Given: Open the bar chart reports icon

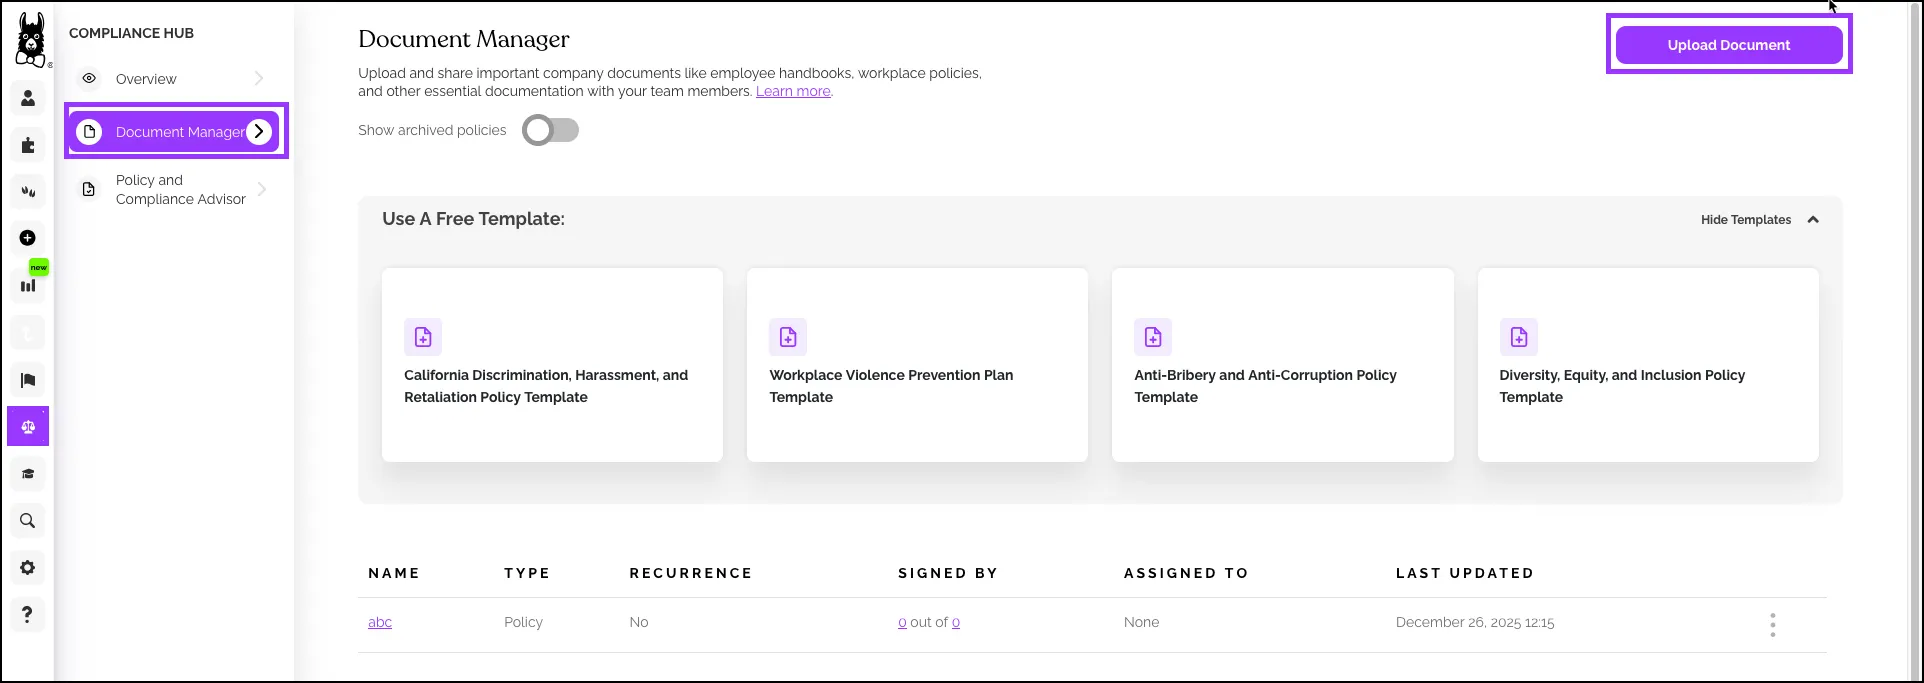Looking at the screenshot, I should coord(28,286).
